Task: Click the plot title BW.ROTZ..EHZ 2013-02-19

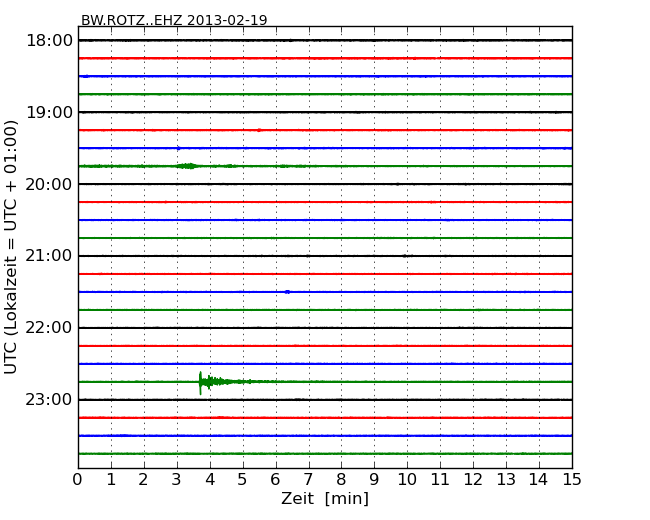Action: [x=174, y=20]
